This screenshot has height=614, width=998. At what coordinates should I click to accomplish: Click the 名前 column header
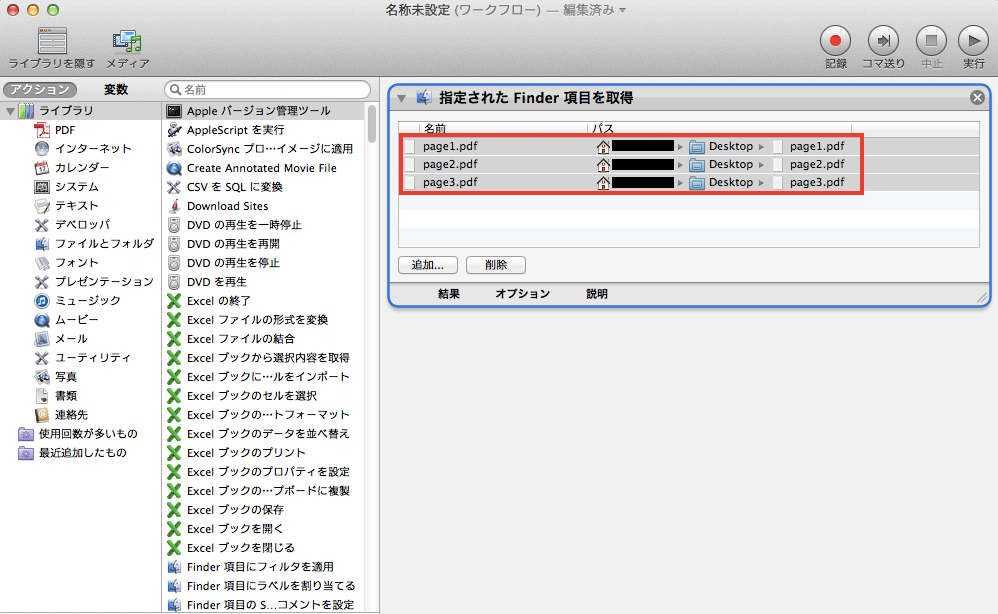coord(503,129)
